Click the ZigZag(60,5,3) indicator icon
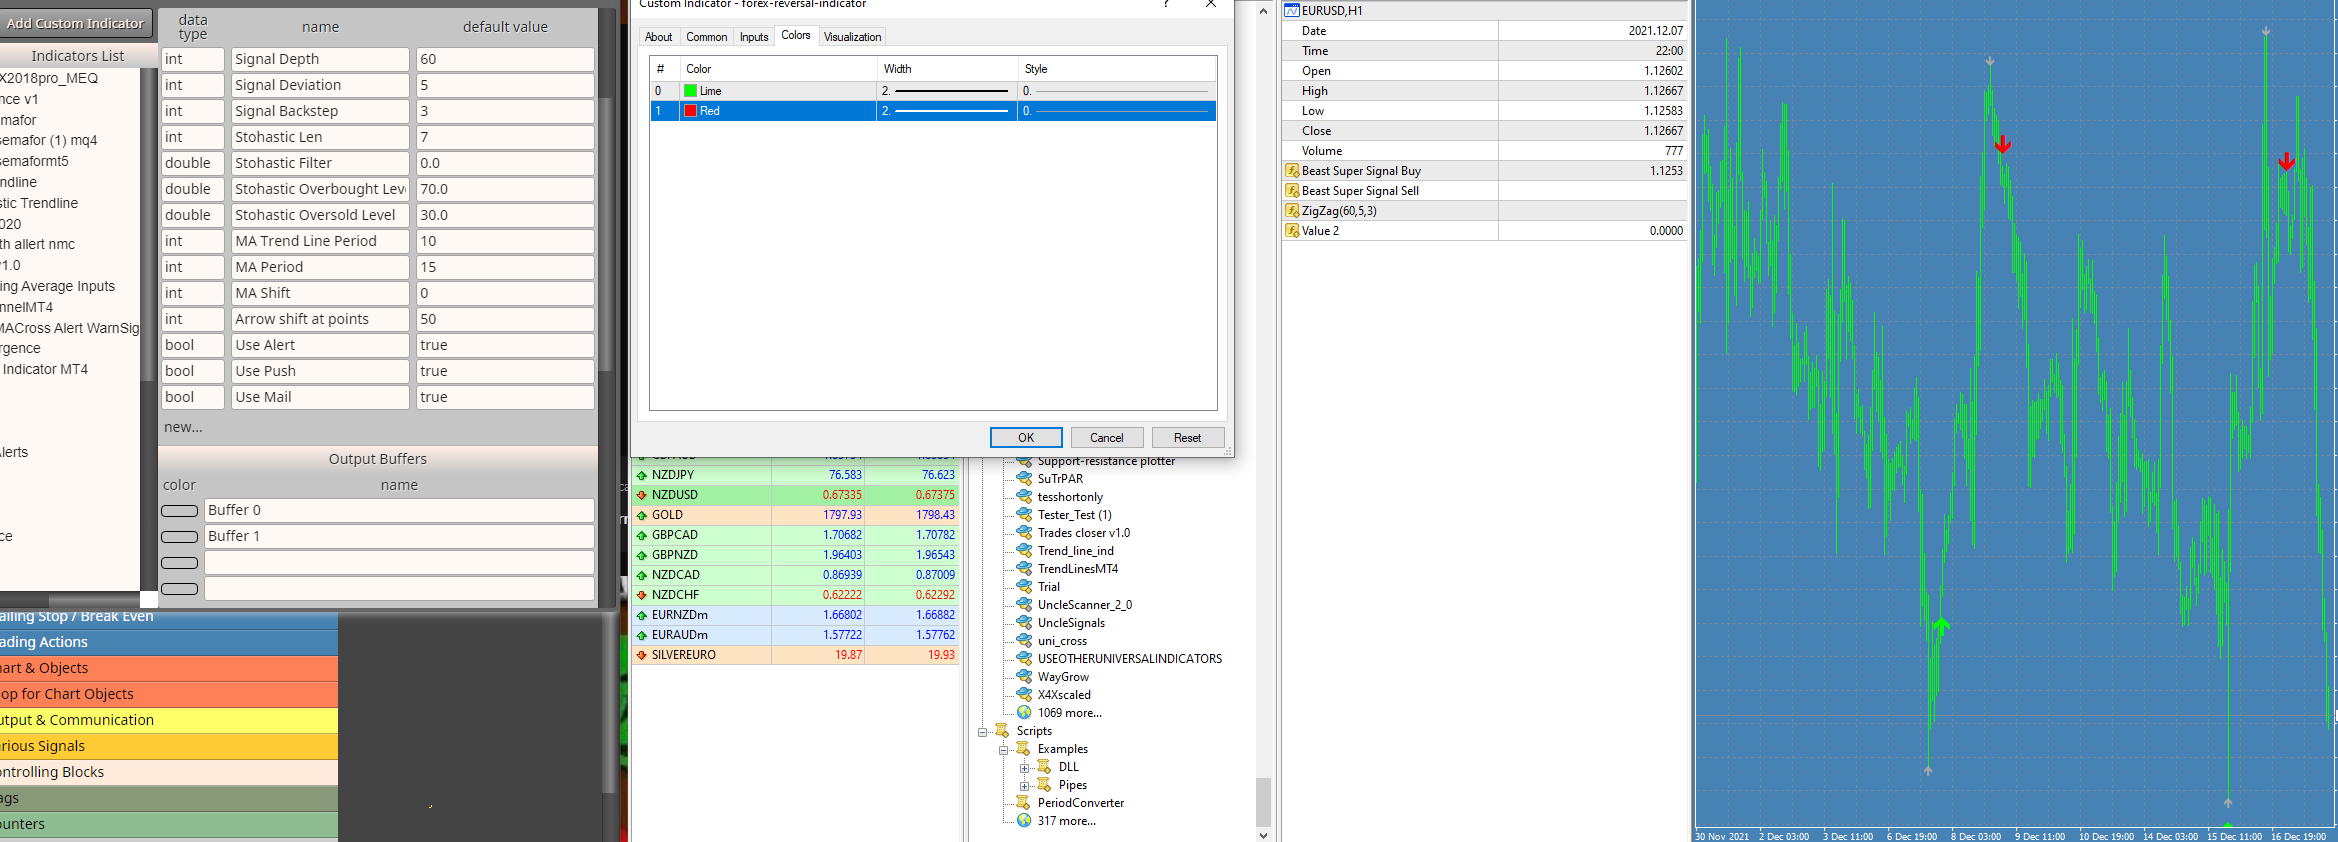Viewport: 2338px width, 842px height. 1292,211
